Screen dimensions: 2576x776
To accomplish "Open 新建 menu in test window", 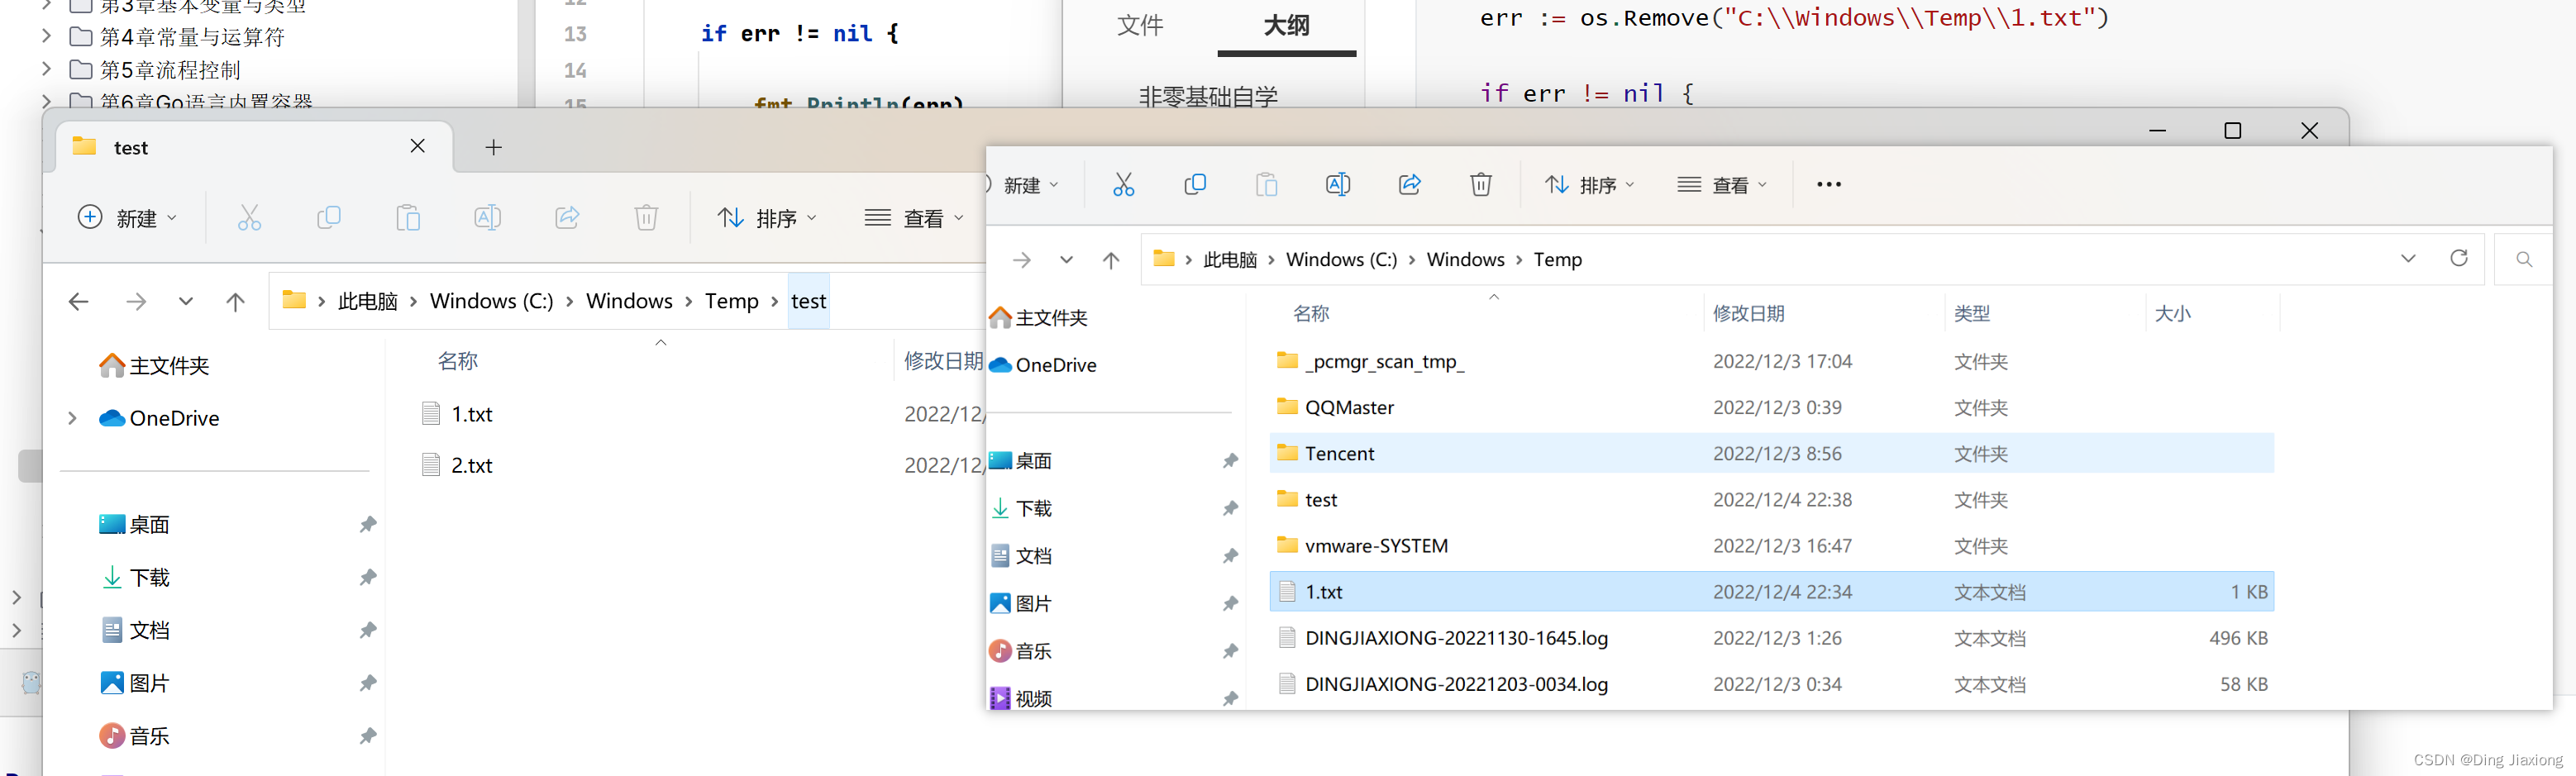I will [128, 218].
